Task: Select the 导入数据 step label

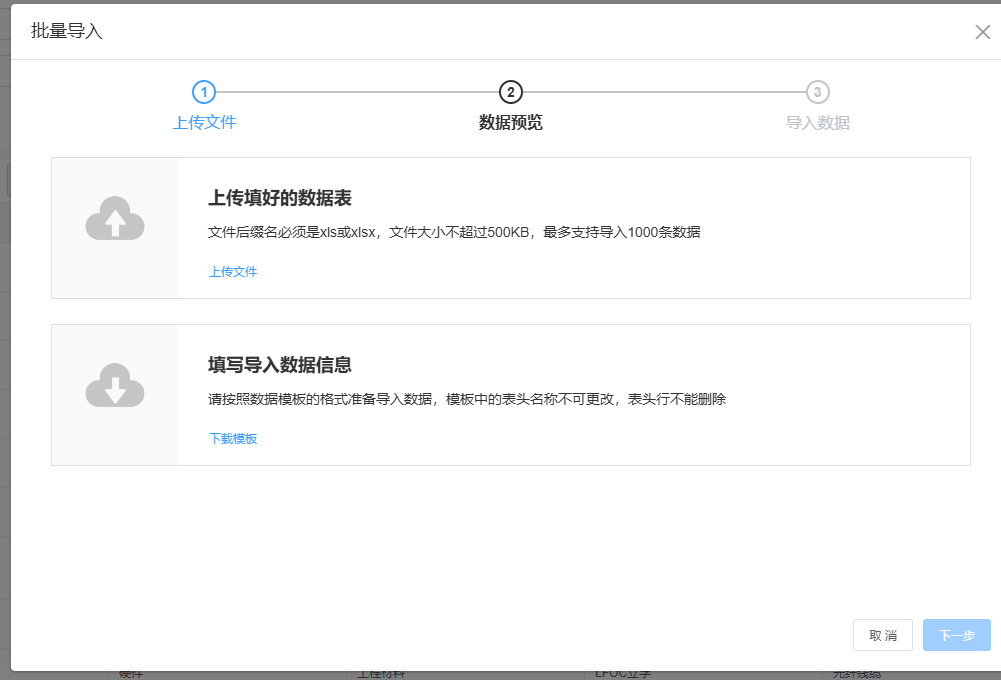Action: pyautogui.click(x=817, y=122)
